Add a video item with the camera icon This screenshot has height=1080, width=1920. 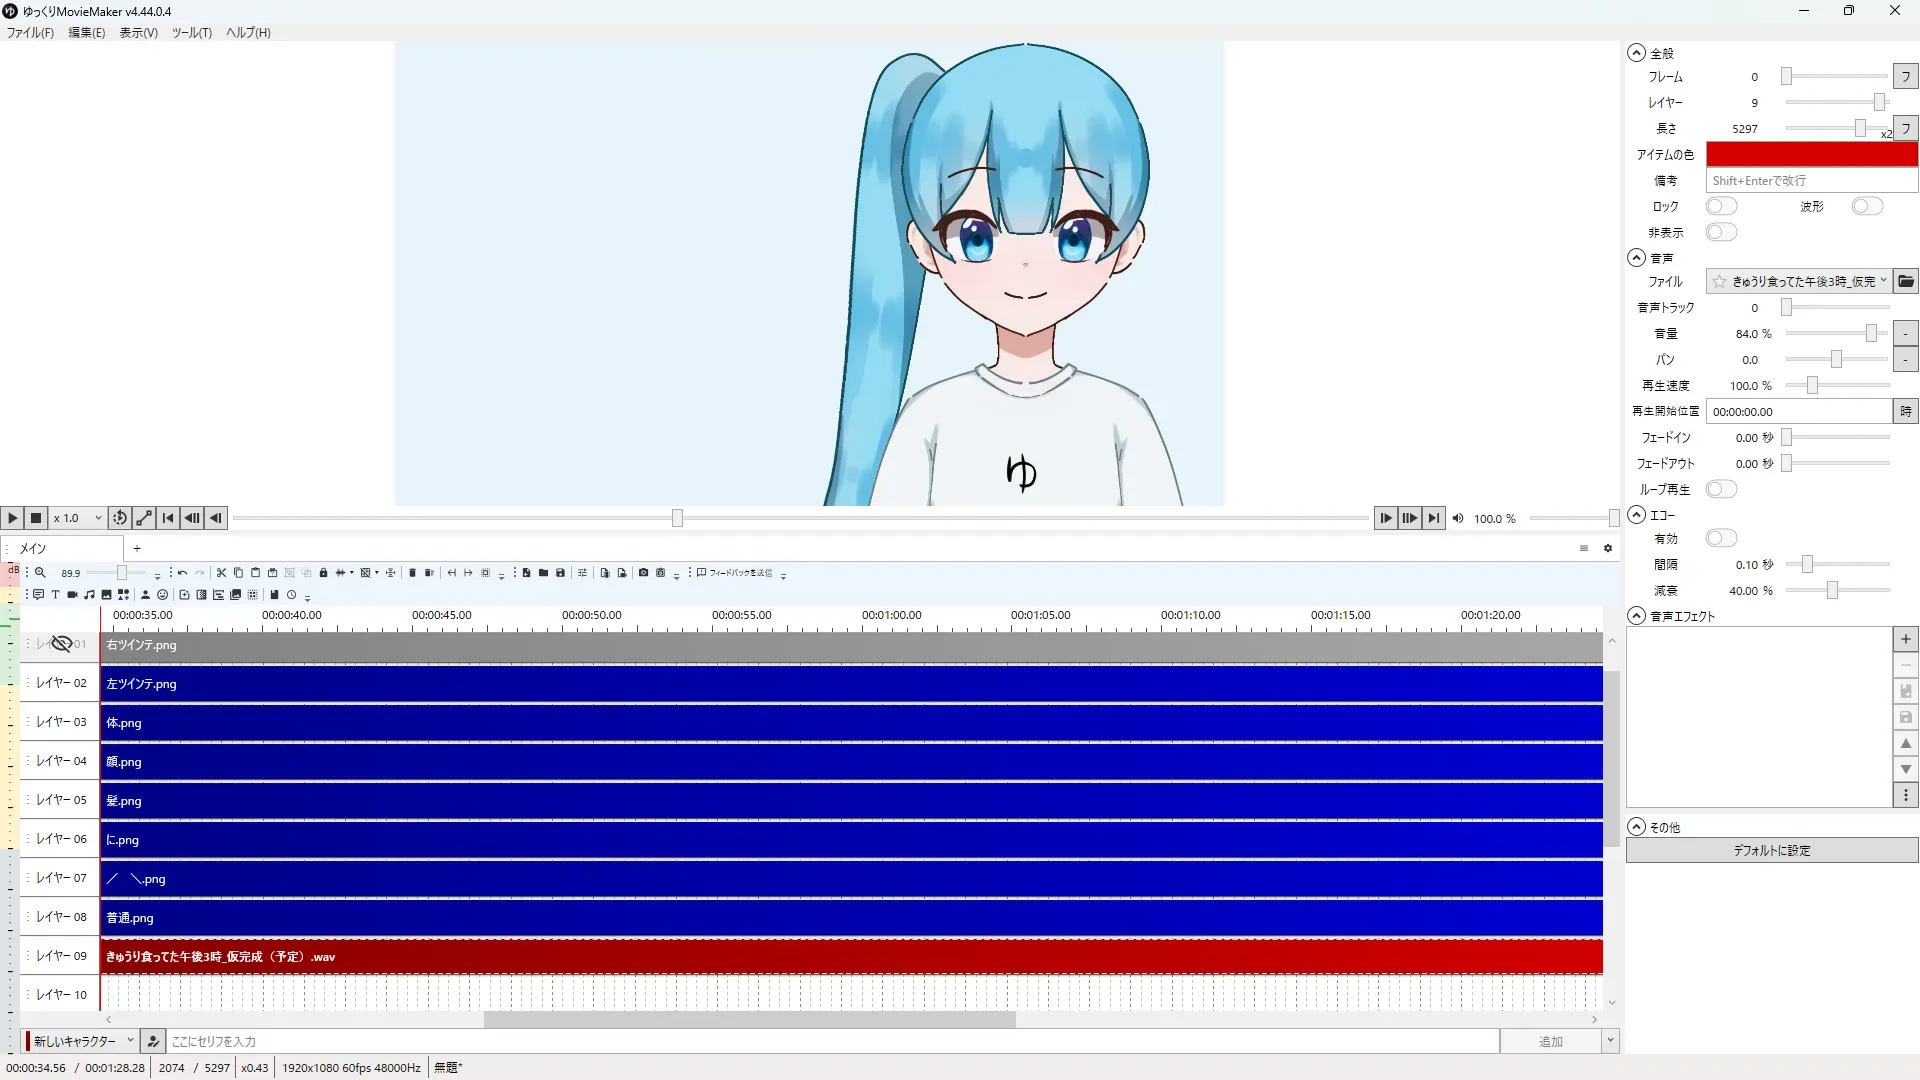pos(72,594)
